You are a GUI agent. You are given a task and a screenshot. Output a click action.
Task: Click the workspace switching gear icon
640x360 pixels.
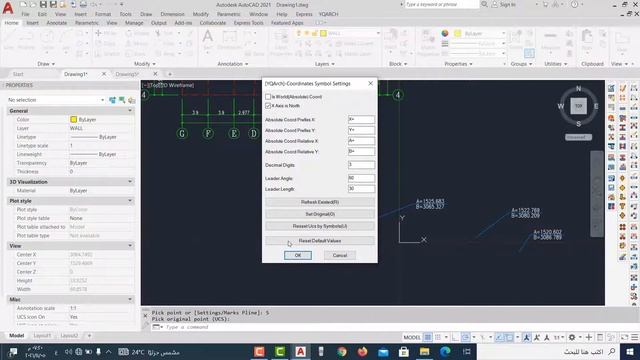[x=572, y=337]
